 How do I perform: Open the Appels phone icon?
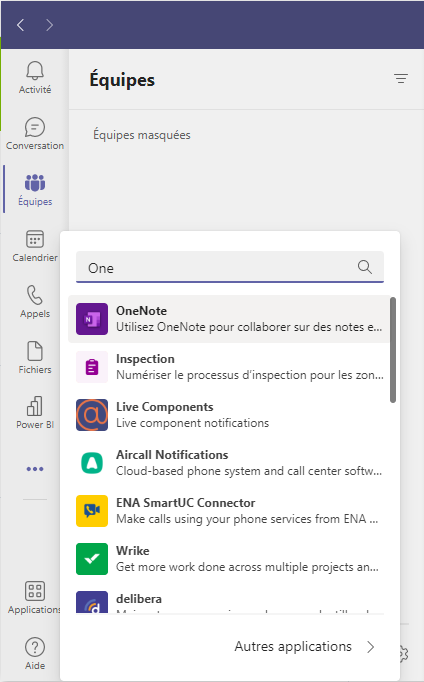click(x=35, y=295)
